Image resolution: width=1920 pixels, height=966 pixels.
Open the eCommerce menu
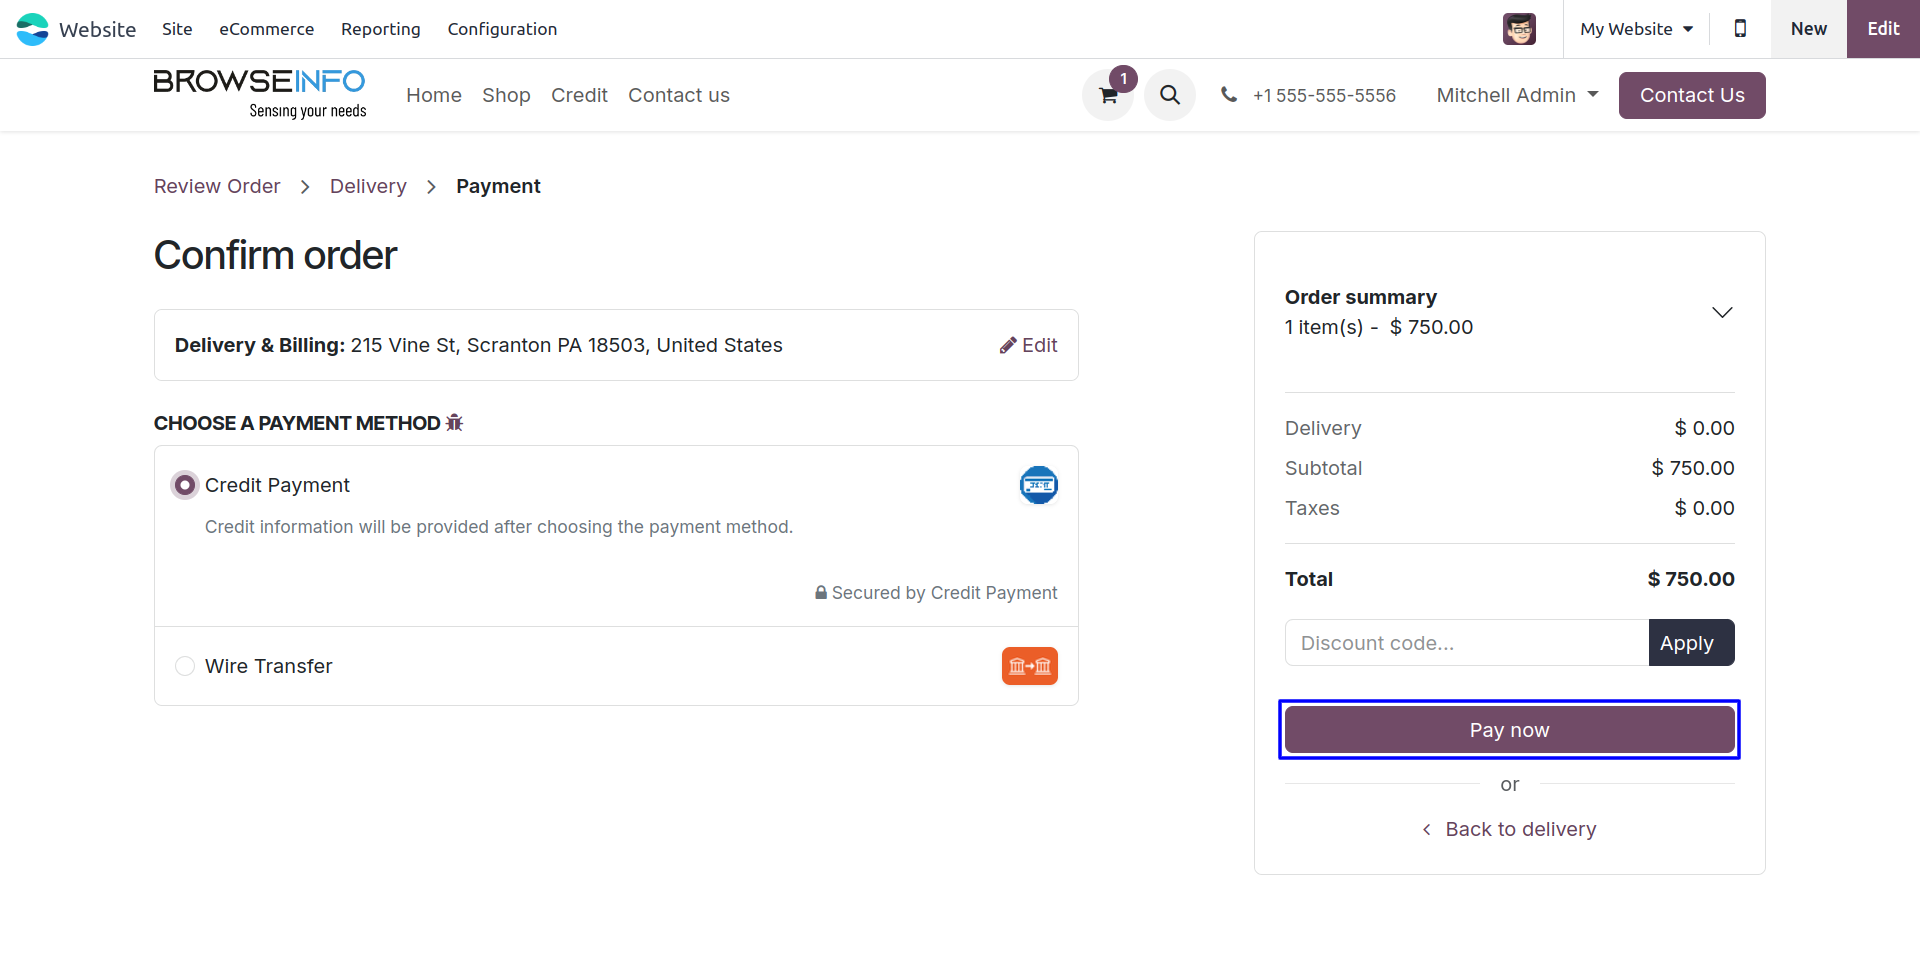[266, 29]
